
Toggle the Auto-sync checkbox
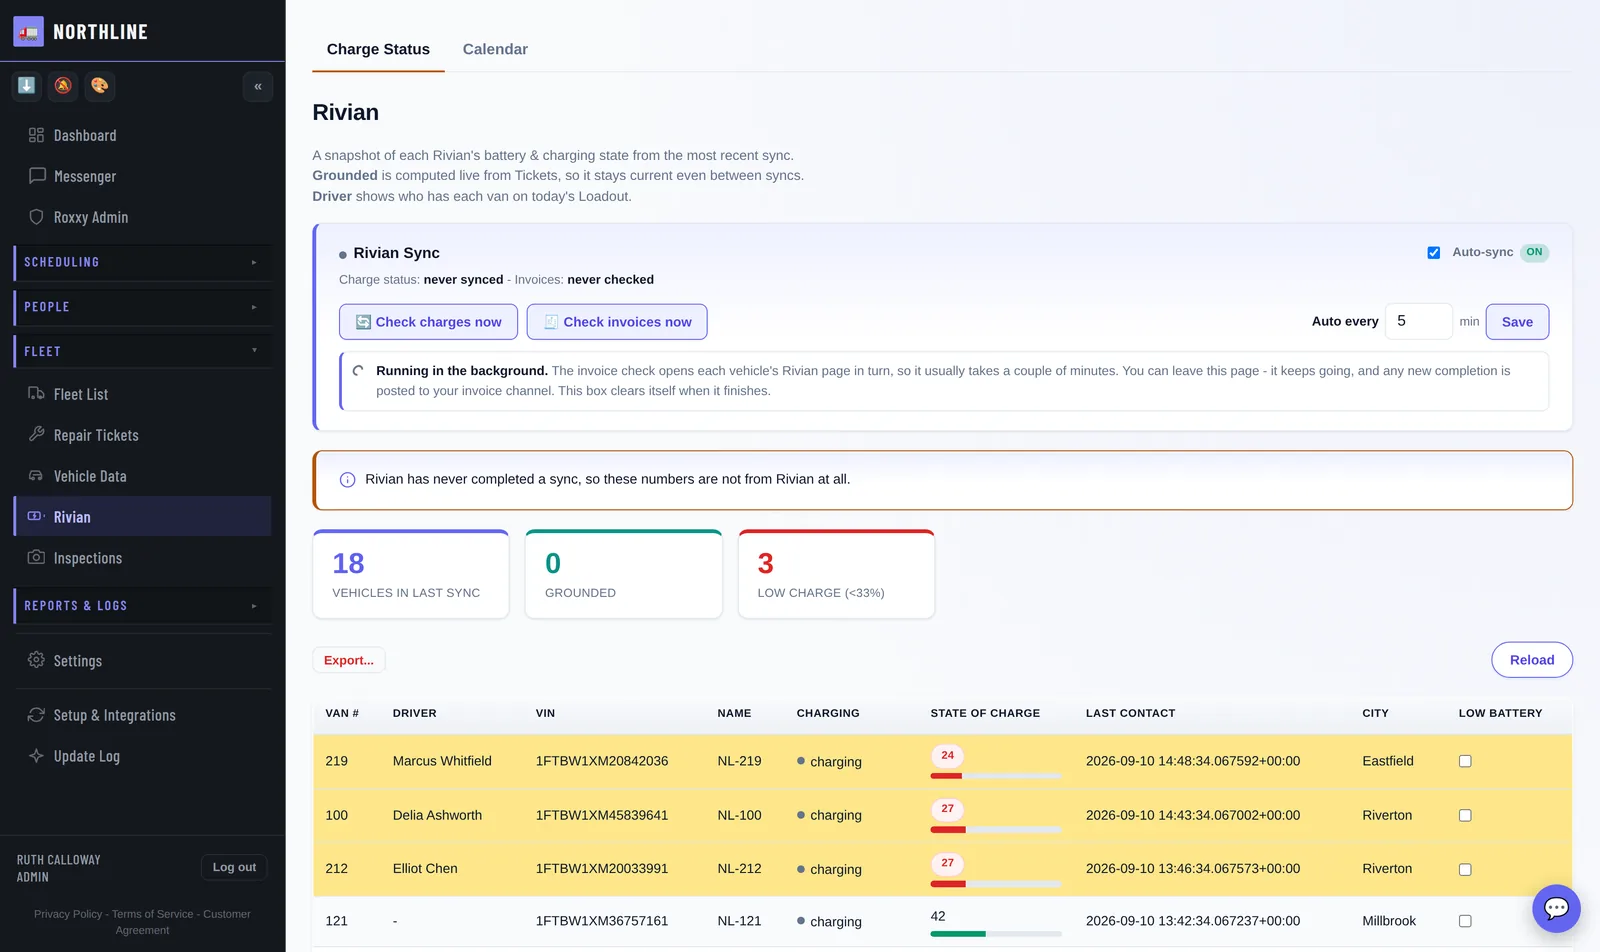point(1433,253)
